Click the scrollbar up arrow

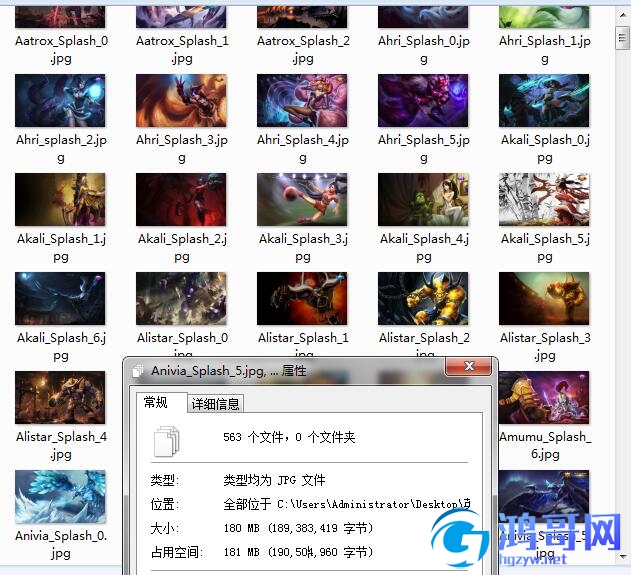(x=623, y=14)
